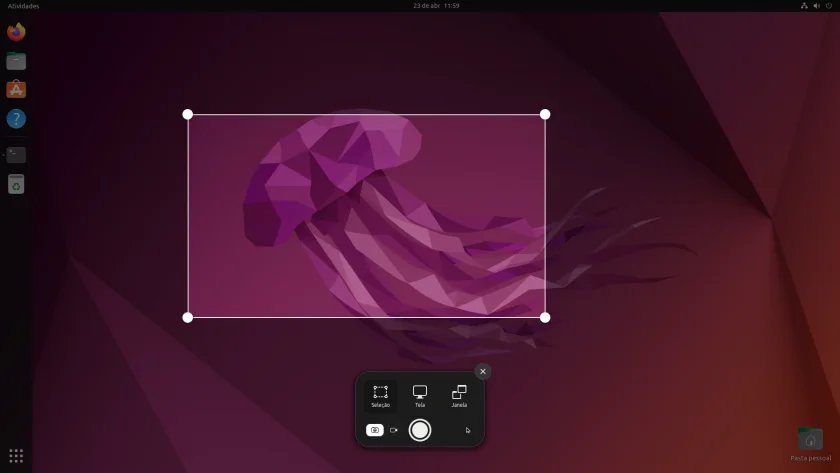Pick the Janela window capture mode
Viewport: 840px width, 473px height.
(x=459, y=396)
